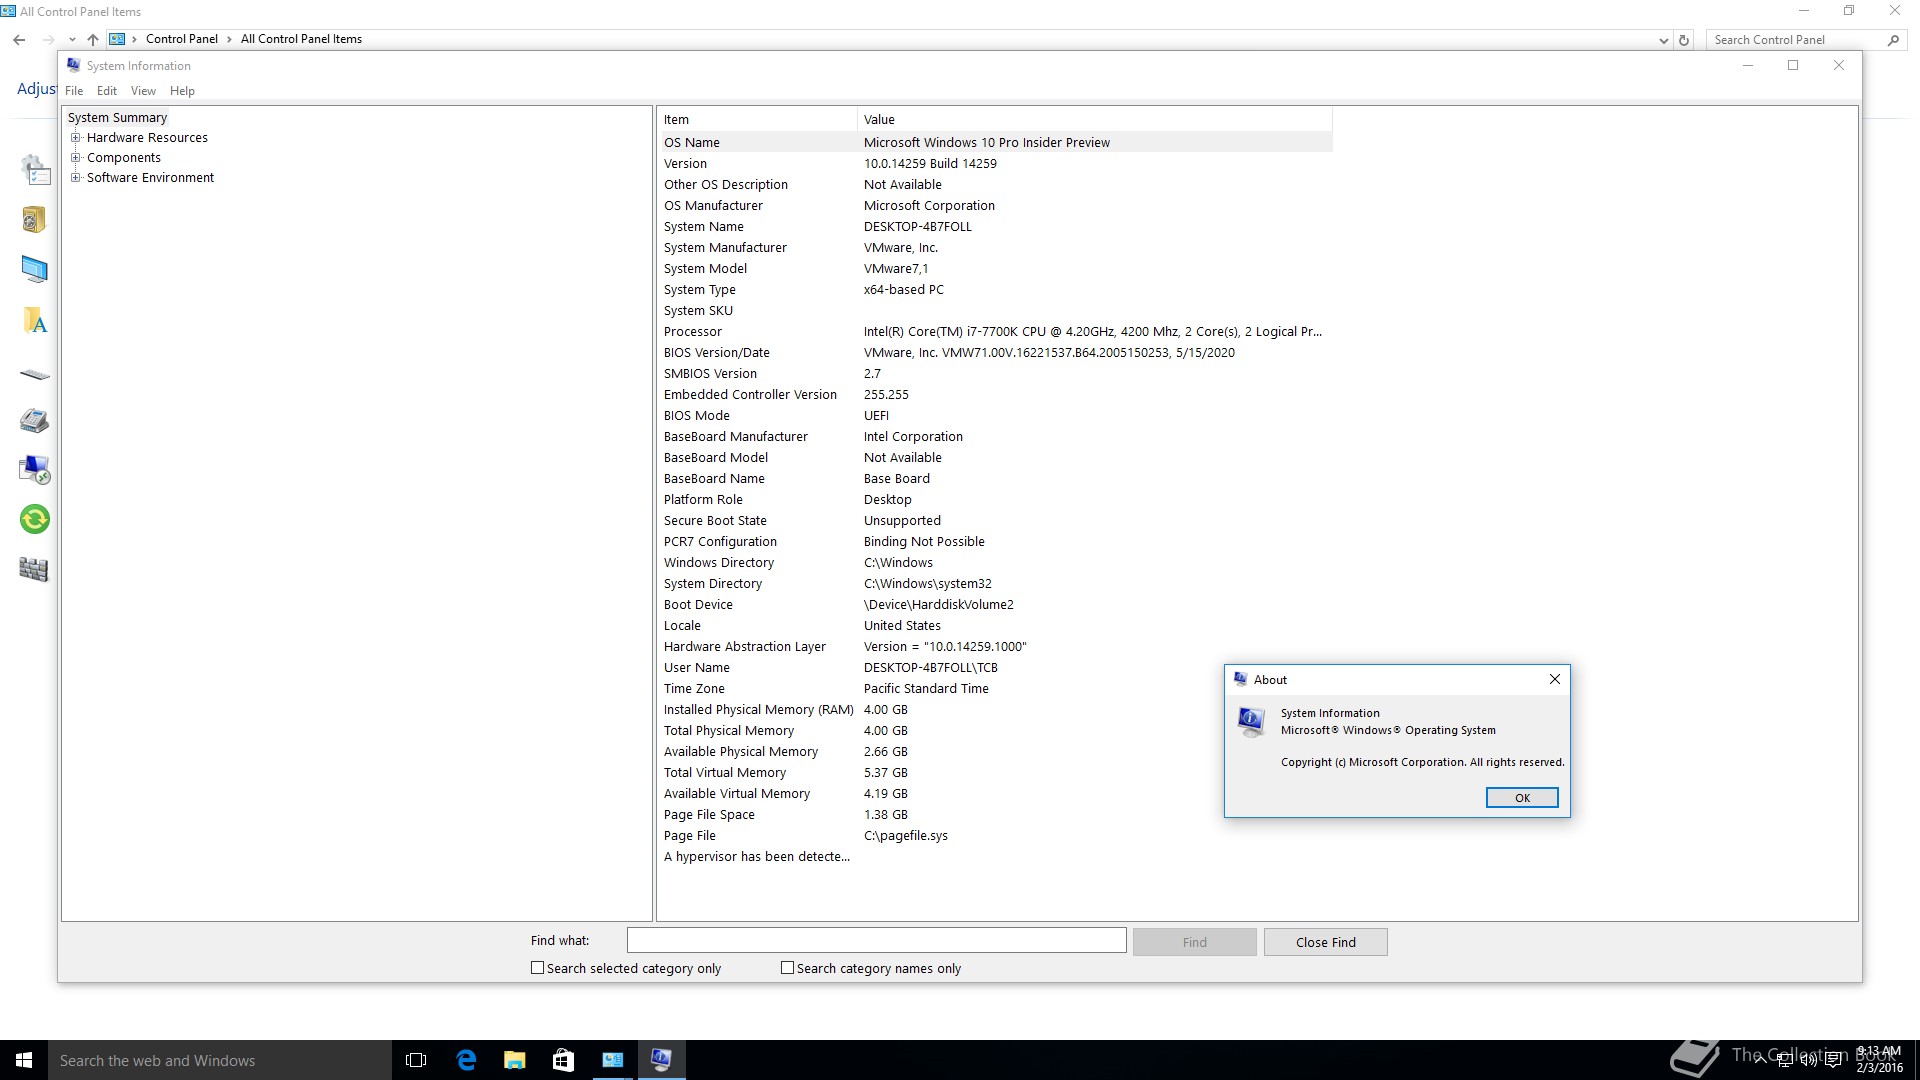Image resolution: width=1920 pixels, height=1080 pixels.
Task: Open File Explorer from the taskbar
Action: click(514, 1060)
